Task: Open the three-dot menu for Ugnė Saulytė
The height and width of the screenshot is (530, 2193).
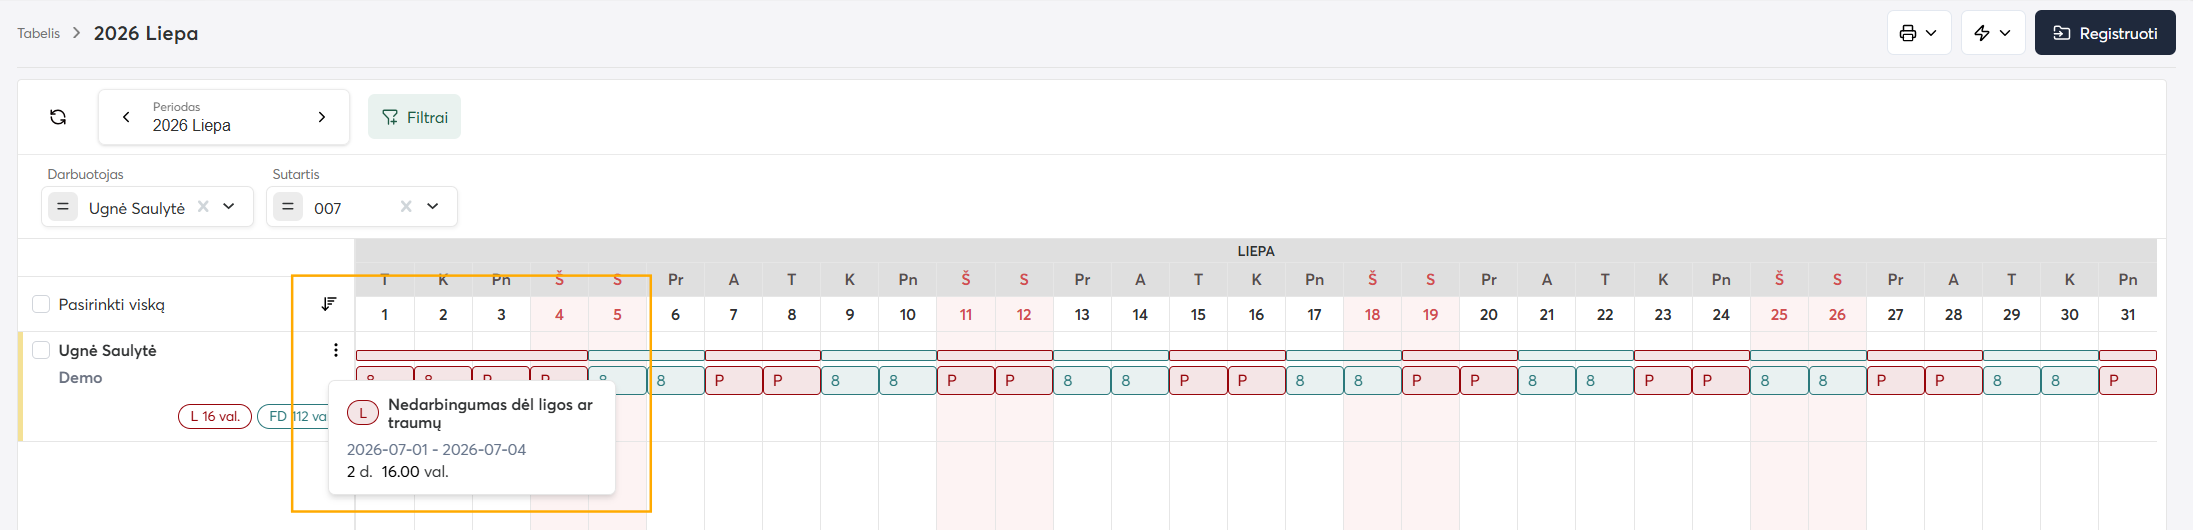Action: click(x=336, y=350)
